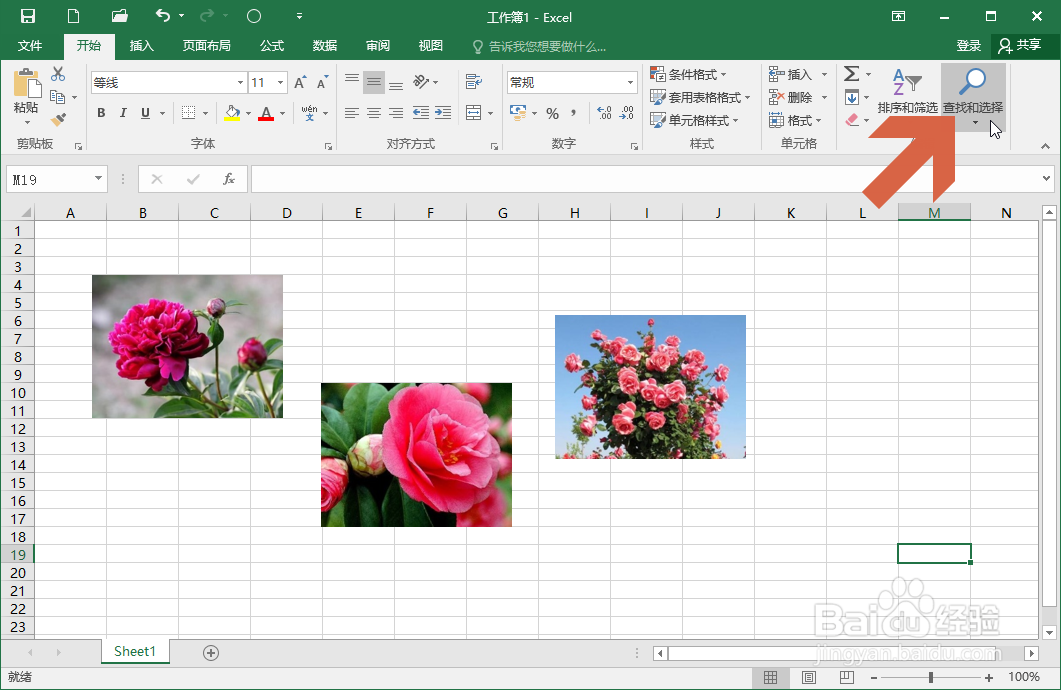Open 单元格样式 cell styles menu
The width and height of the screenshot is (1061, 690).
[x=694, y=120]
